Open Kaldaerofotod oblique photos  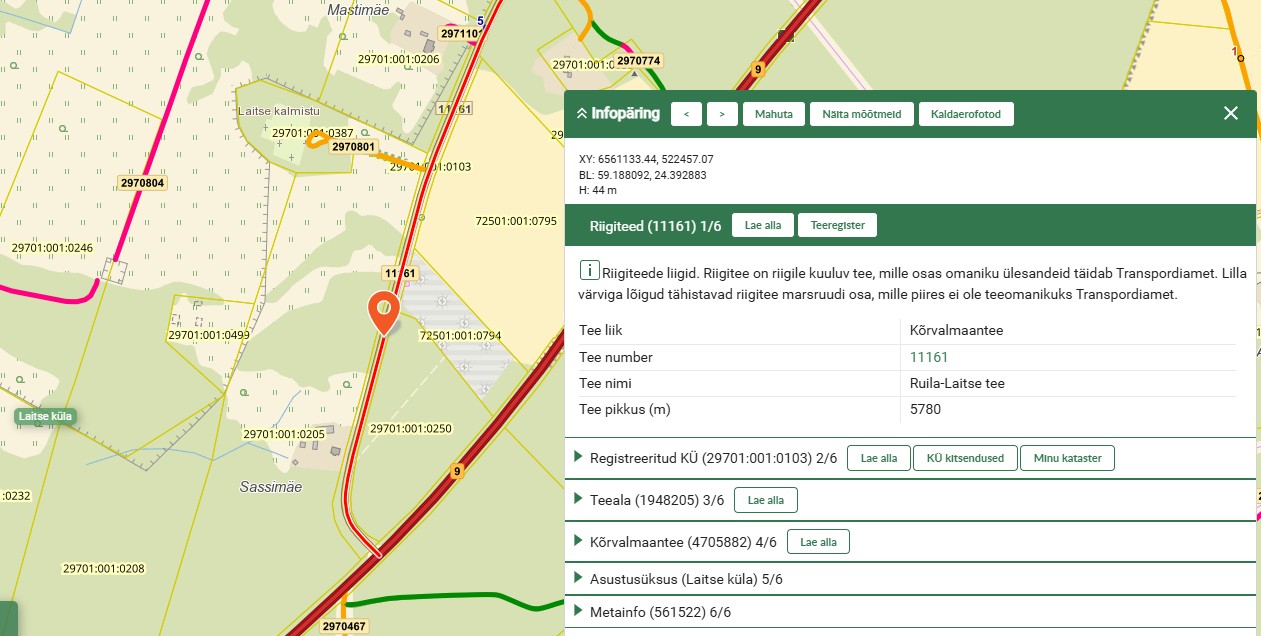tap(966, 114)
